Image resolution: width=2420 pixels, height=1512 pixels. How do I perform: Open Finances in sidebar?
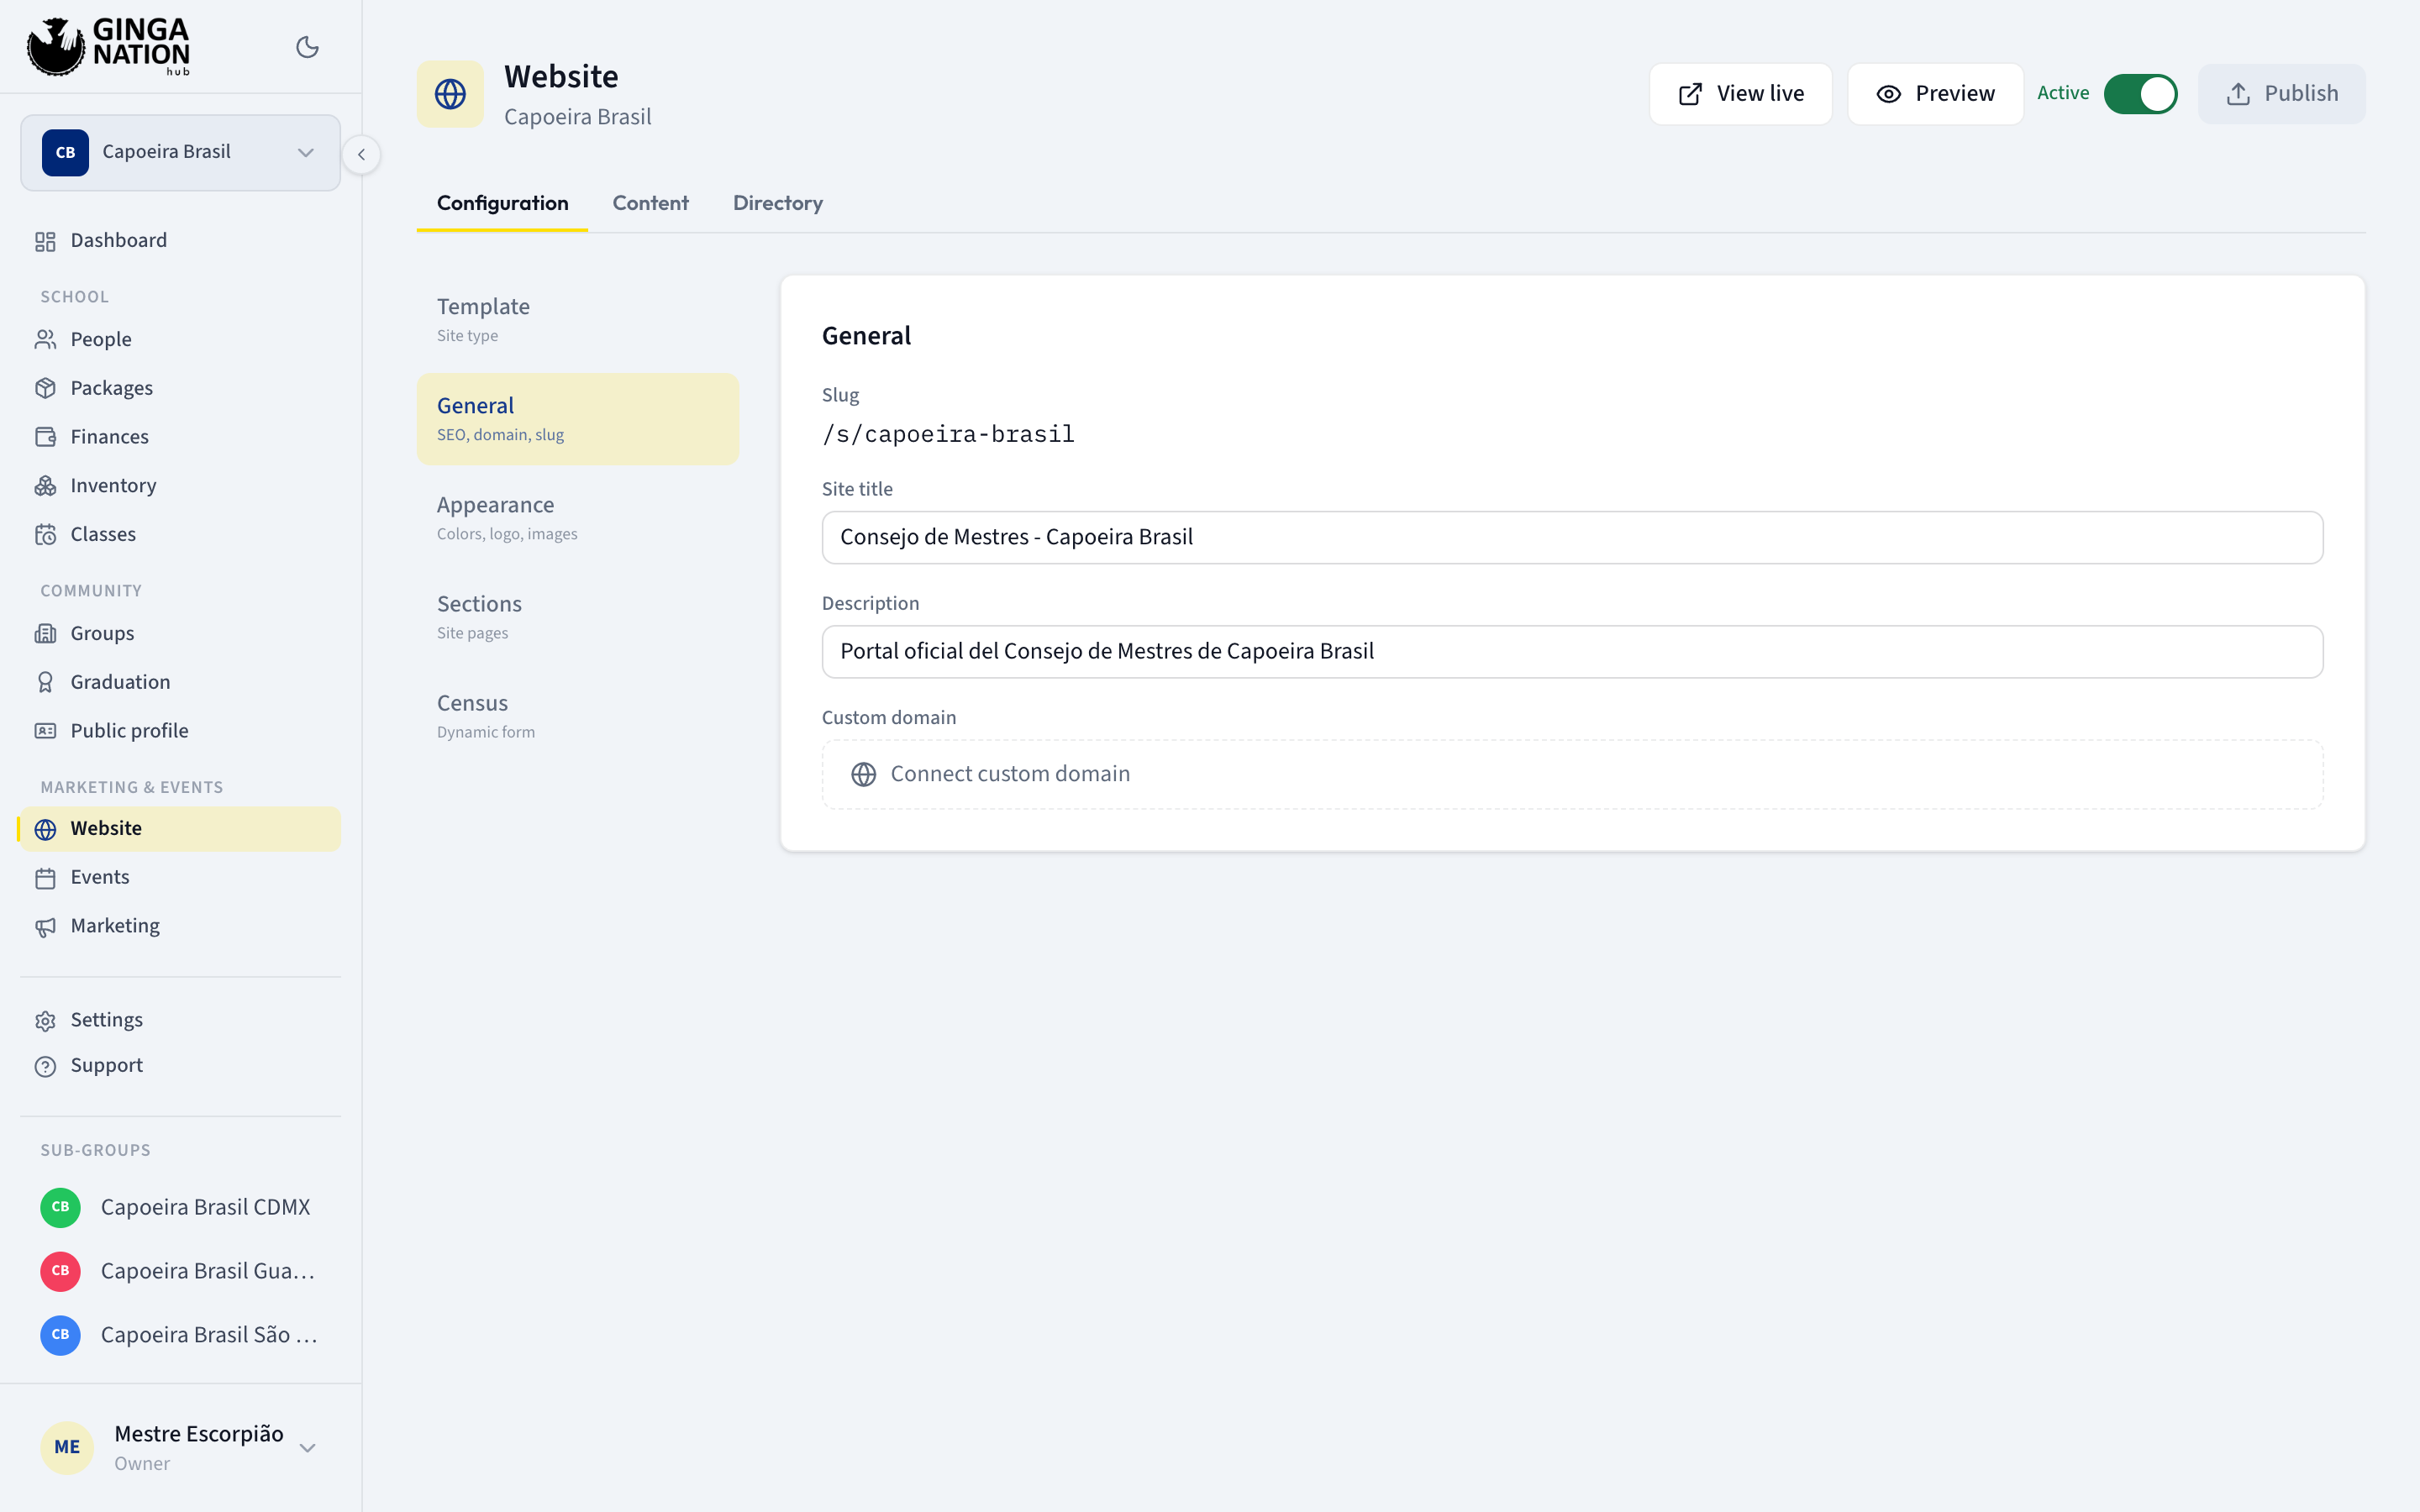pyautogui.click(x=180, y=437)
